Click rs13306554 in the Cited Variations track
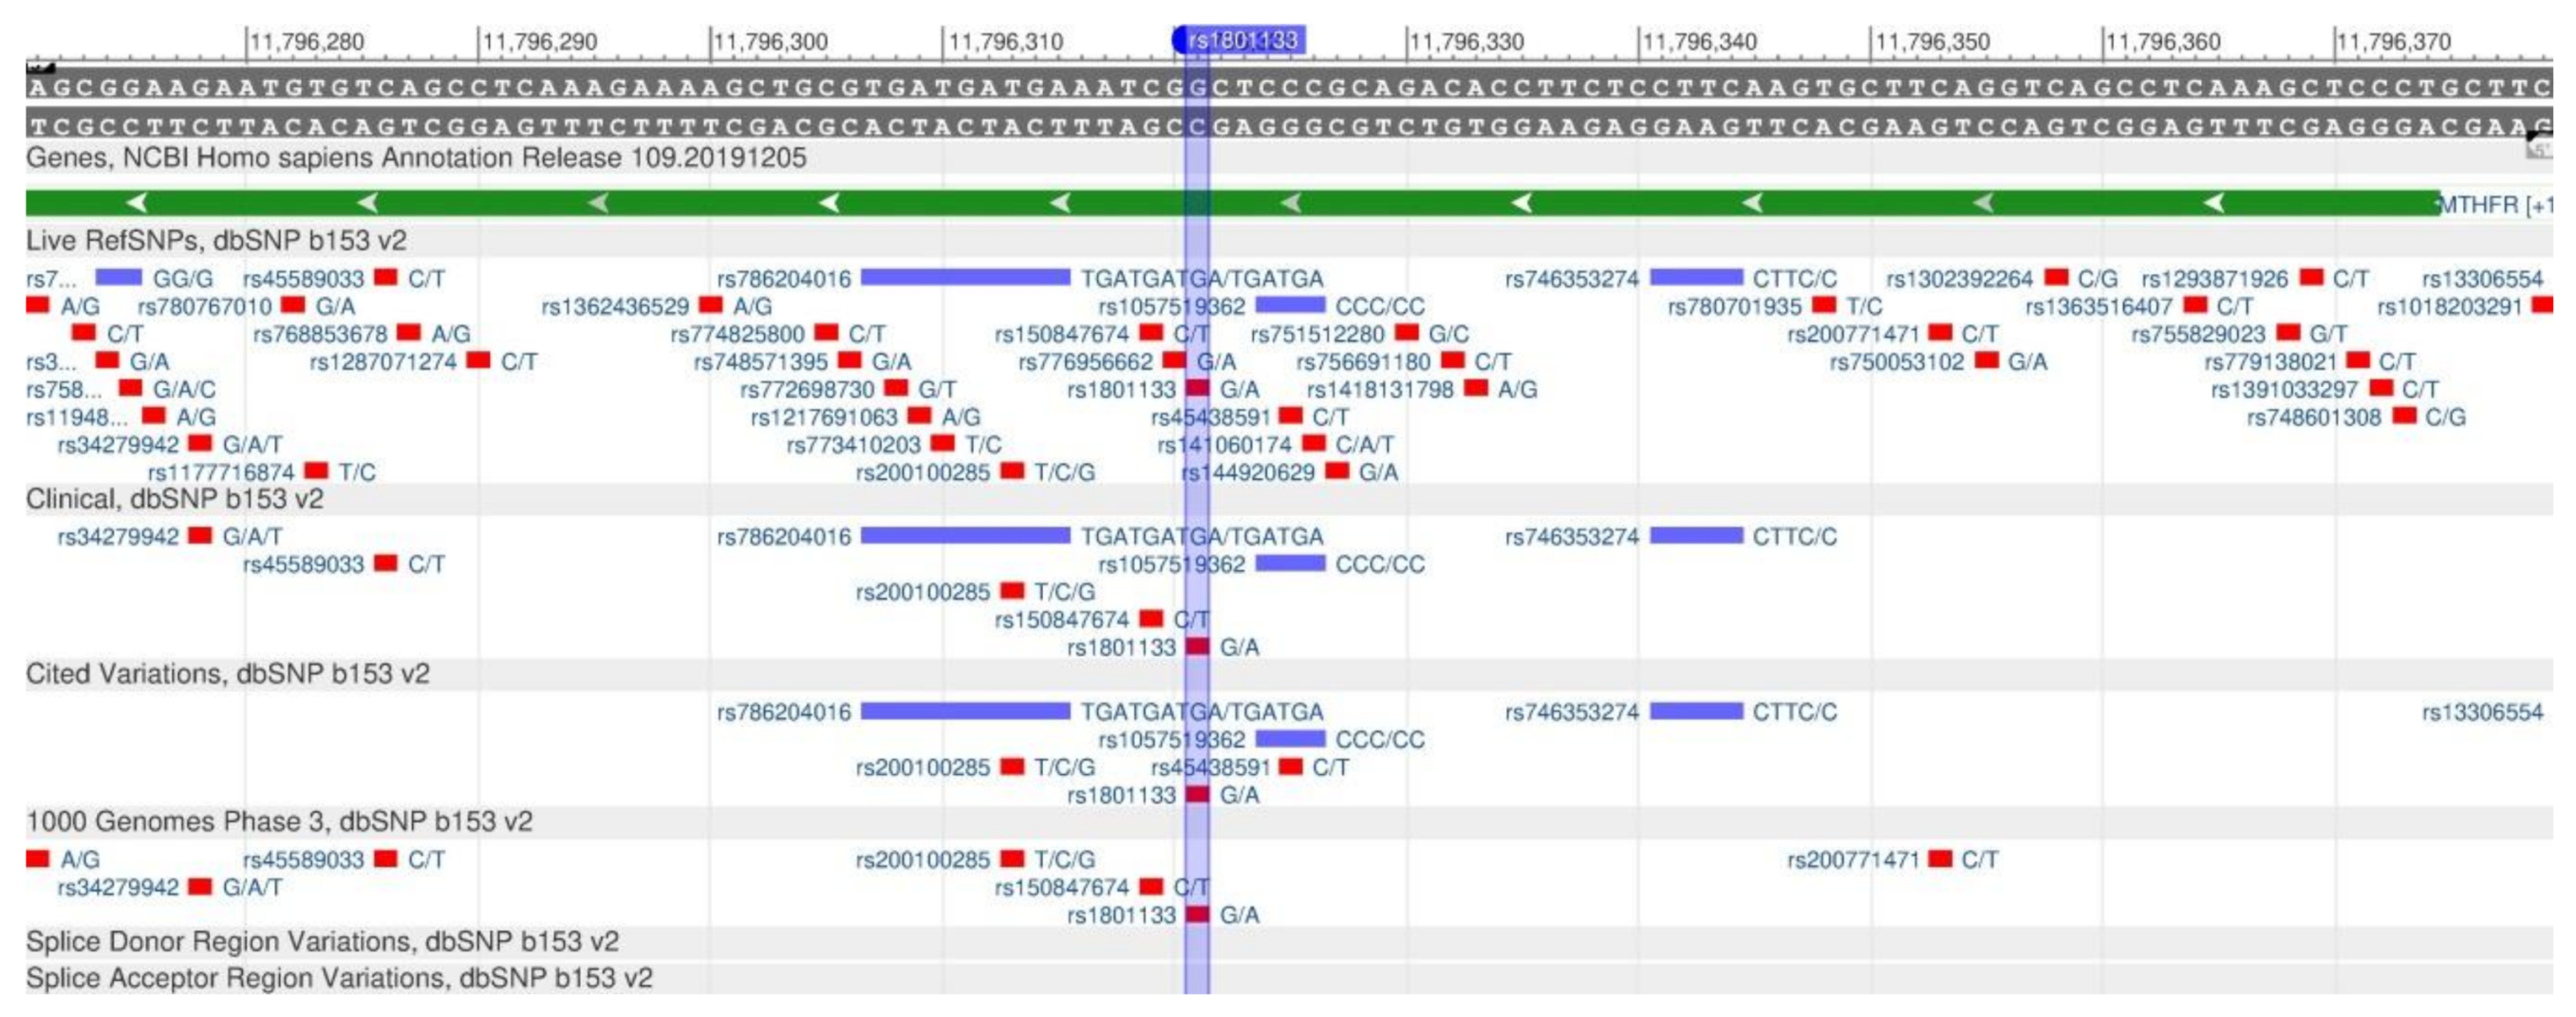This screenshot has width=2576, height=1017. (x=2482, y=713)
